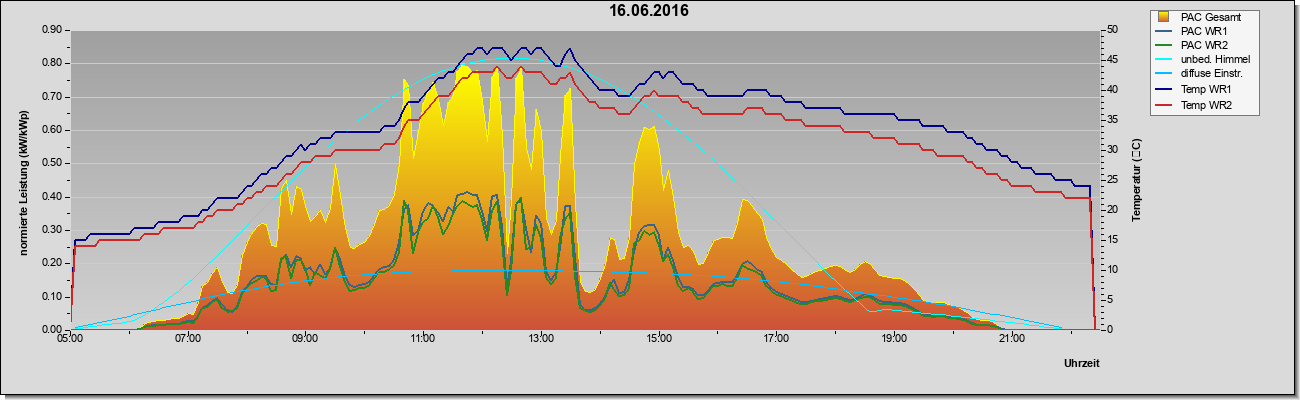Click the 09:00 time axis label

tap(305, 339)
